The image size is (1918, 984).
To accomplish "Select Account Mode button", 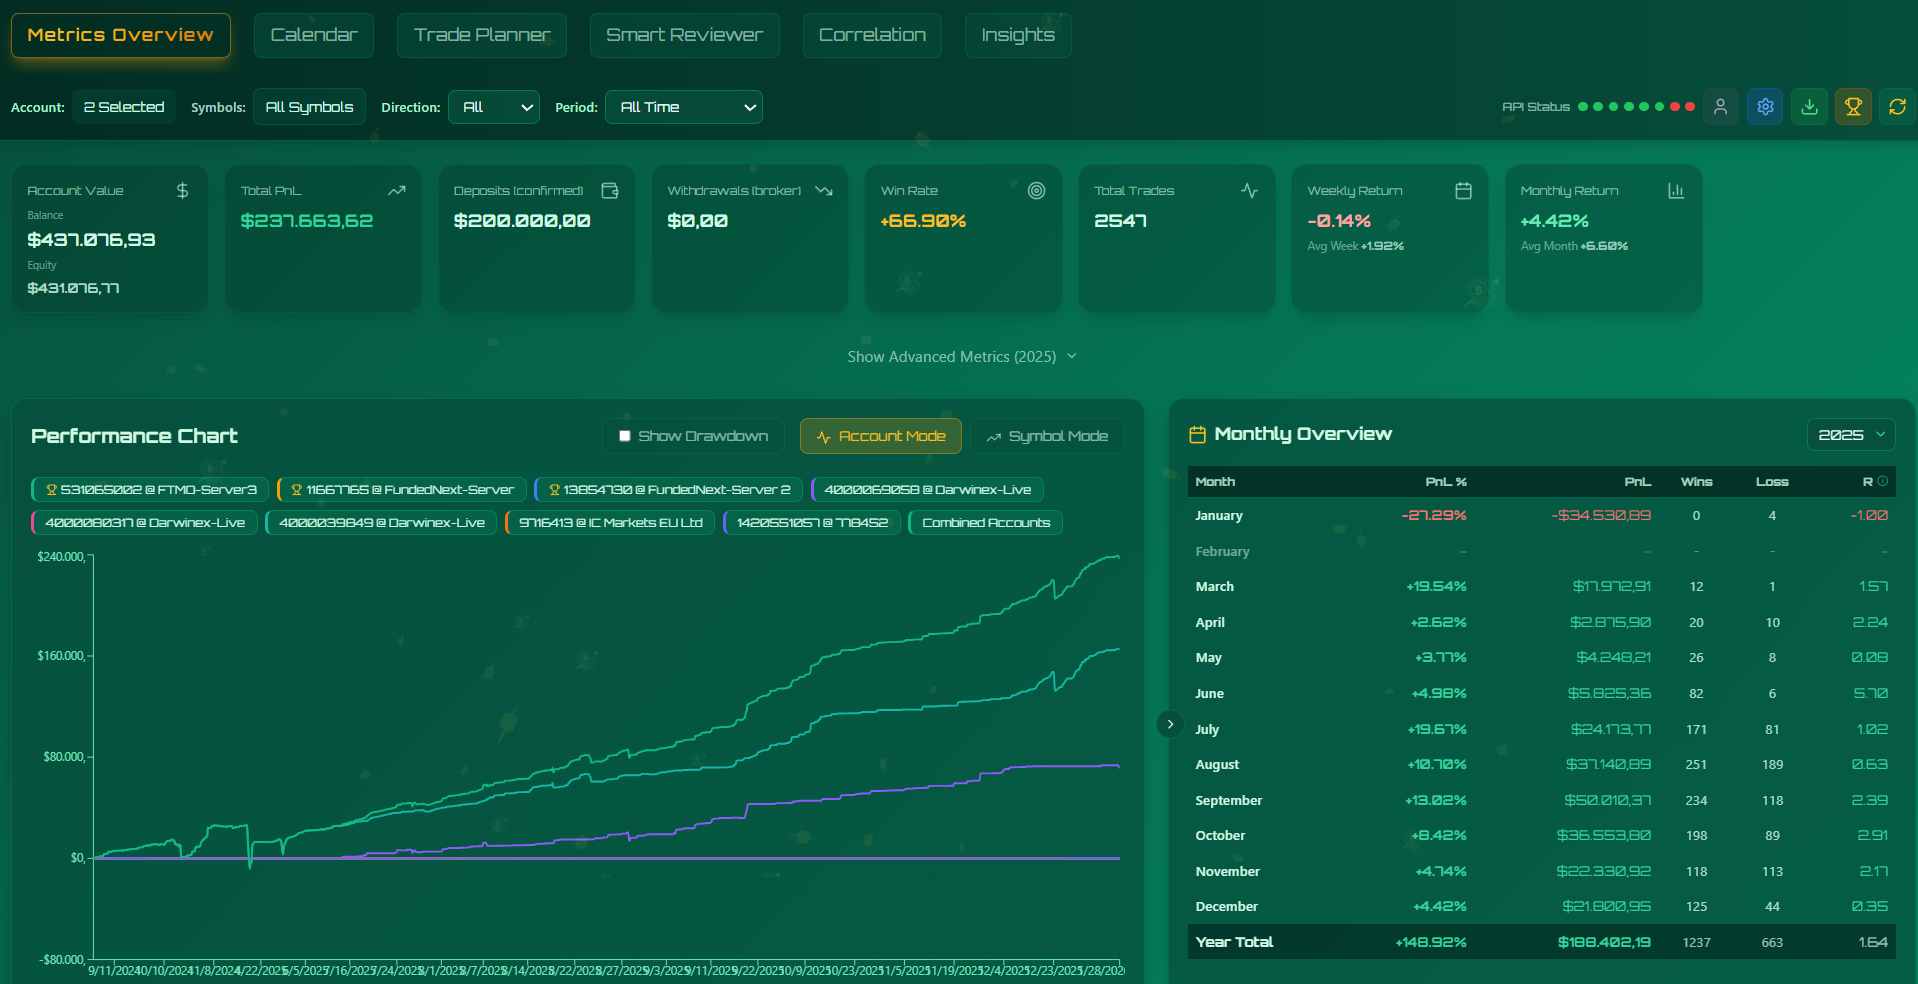I will point(881,436).
